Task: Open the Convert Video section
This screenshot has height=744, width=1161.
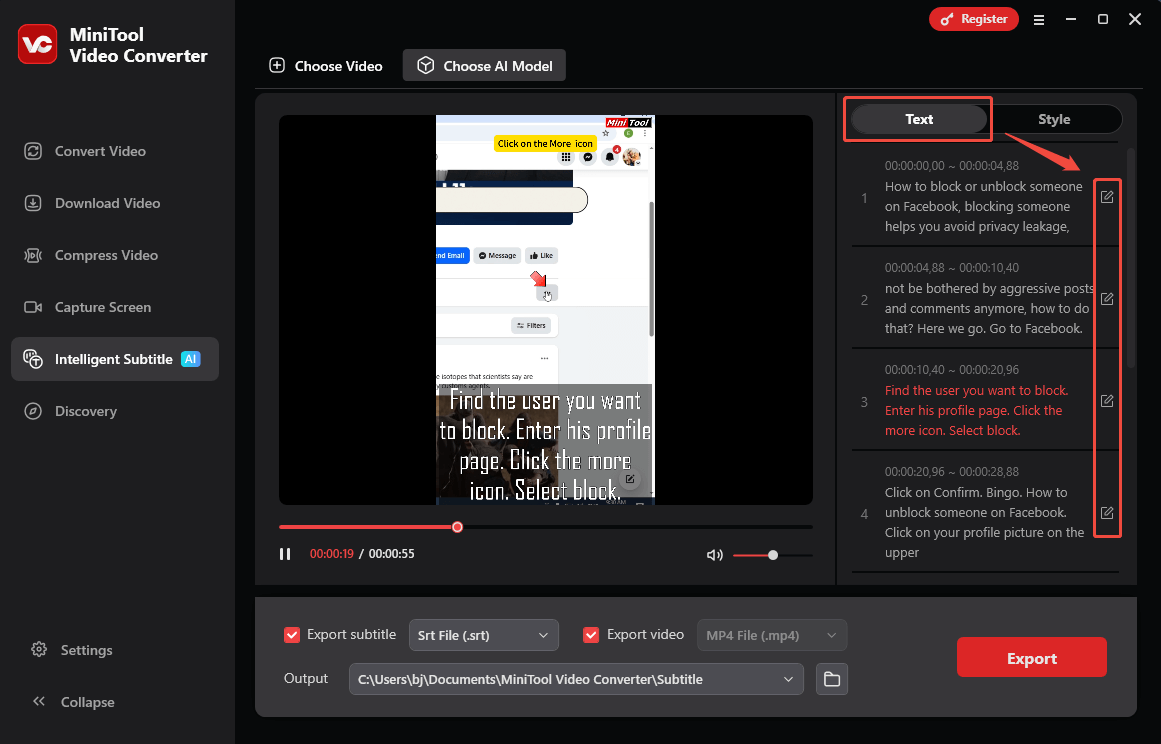Action: [85, 151]
